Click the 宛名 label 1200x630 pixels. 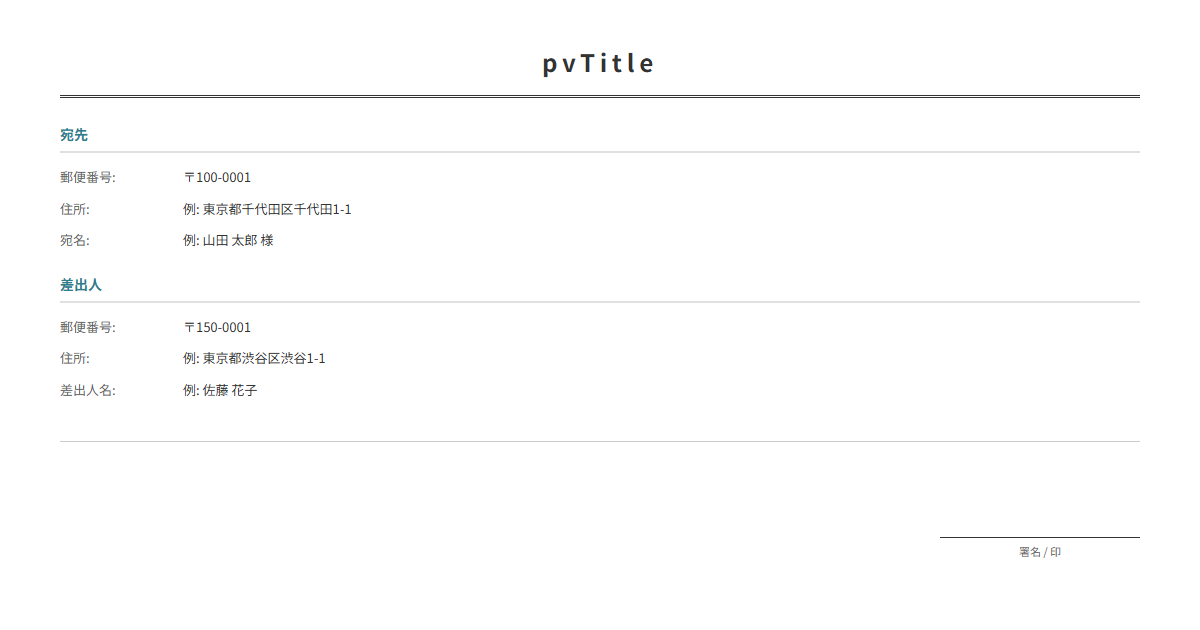coord(75,241)
